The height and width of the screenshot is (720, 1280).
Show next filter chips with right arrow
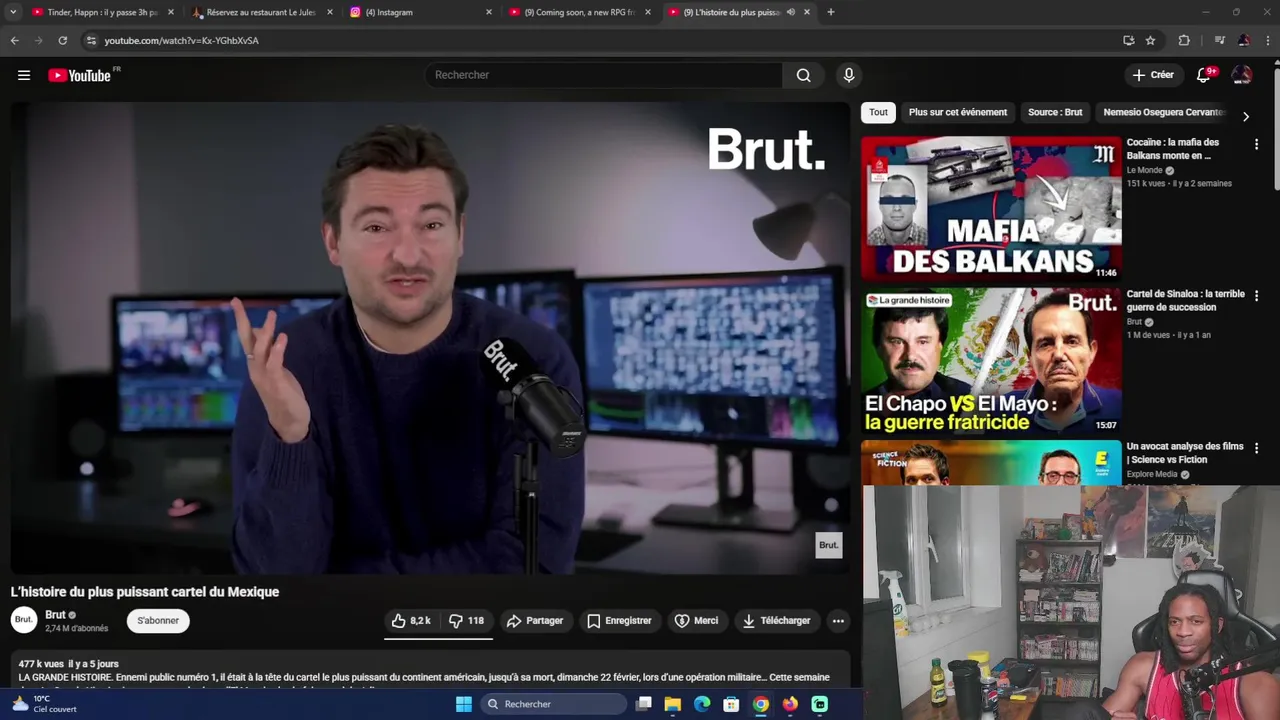pos(1245,117)
